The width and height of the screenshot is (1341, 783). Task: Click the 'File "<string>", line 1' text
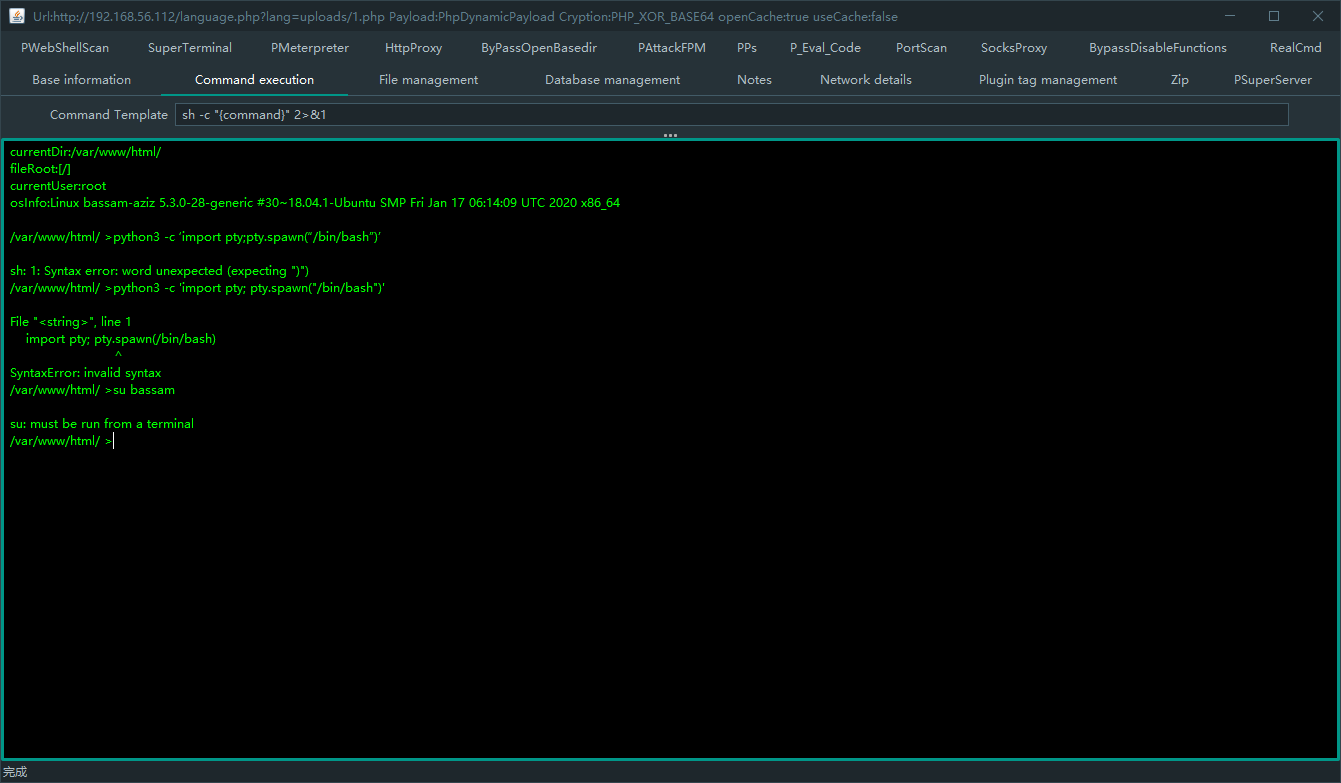tap(70, 322)
